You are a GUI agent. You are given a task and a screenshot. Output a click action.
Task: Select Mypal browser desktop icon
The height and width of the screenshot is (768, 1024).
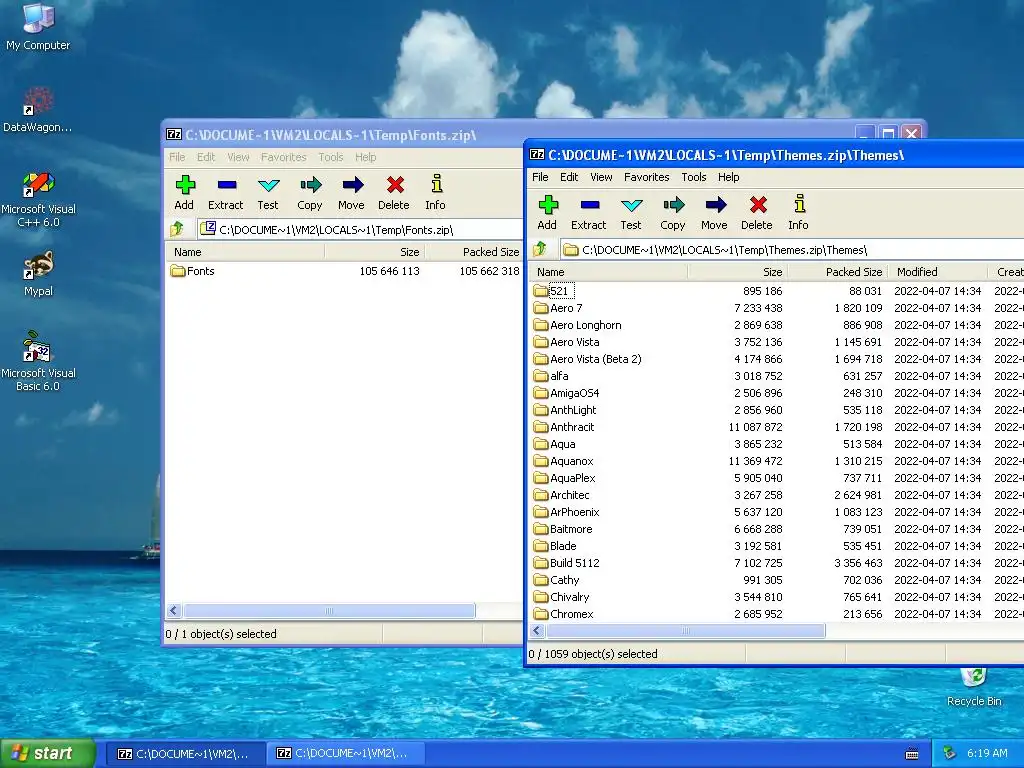point(38,274)
